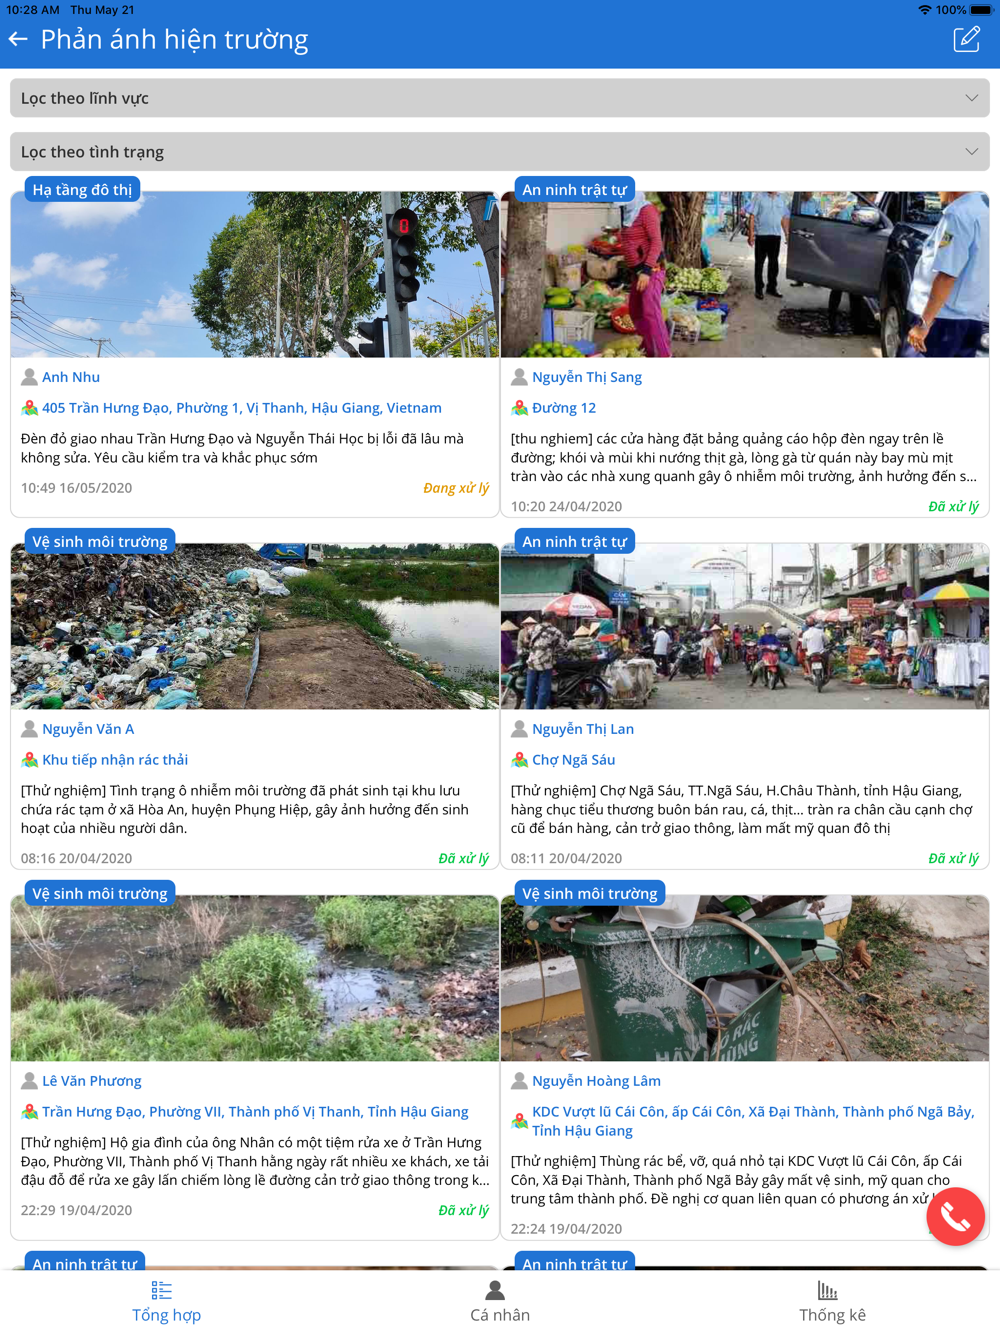The image size is (1000, 1334).
Task: Expand the Lọc theo lĩnh vực dropdown
Action: (500, 98)
